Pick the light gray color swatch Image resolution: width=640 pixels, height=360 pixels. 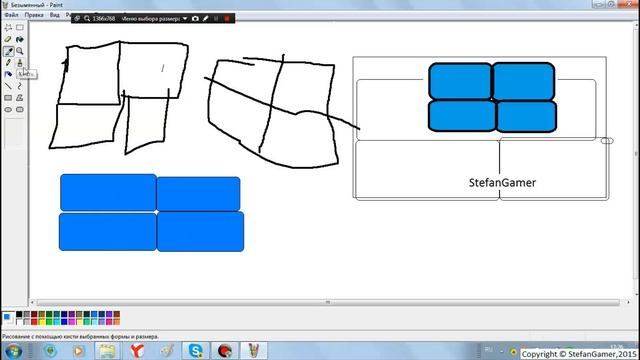[x=27, y=322]
